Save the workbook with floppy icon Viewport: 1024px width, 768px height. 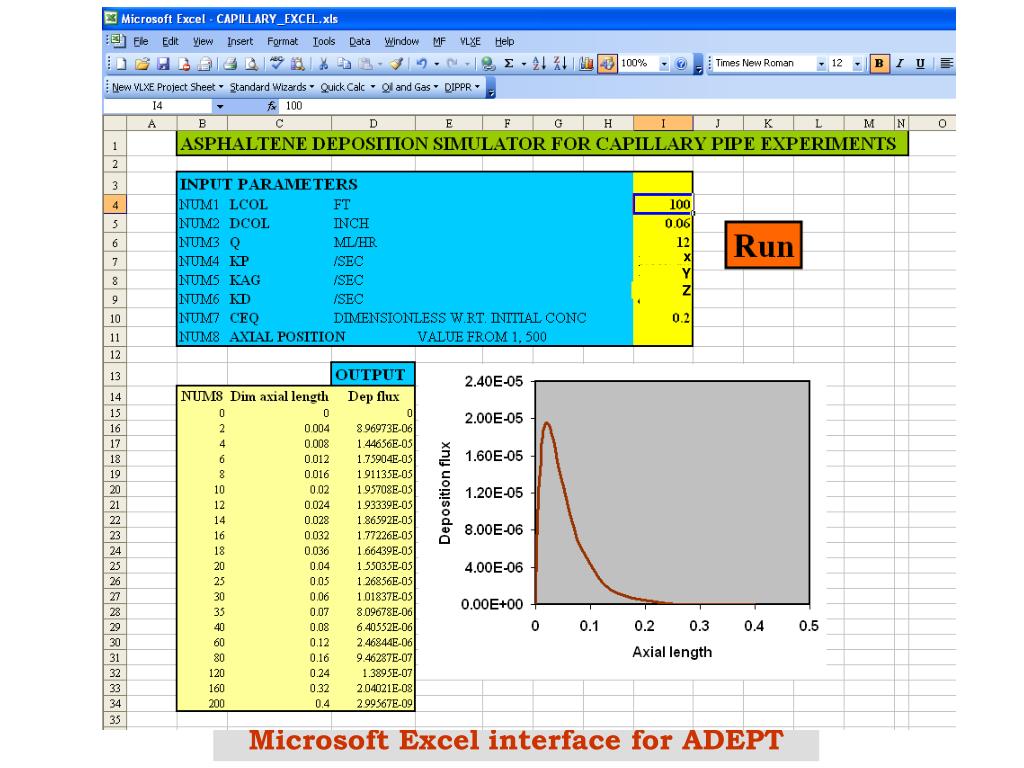[x=163, y=63]
